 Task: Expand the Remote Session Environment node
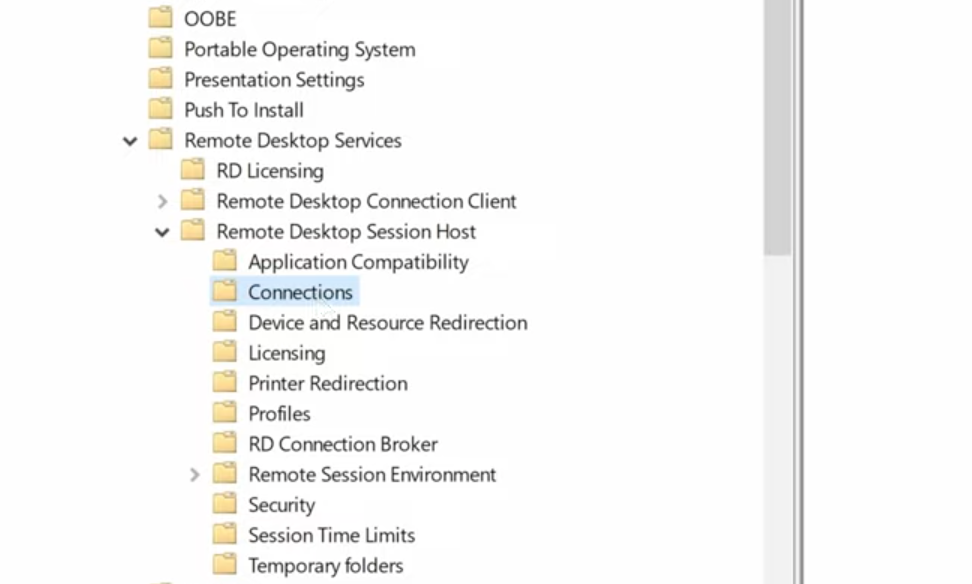194,475
